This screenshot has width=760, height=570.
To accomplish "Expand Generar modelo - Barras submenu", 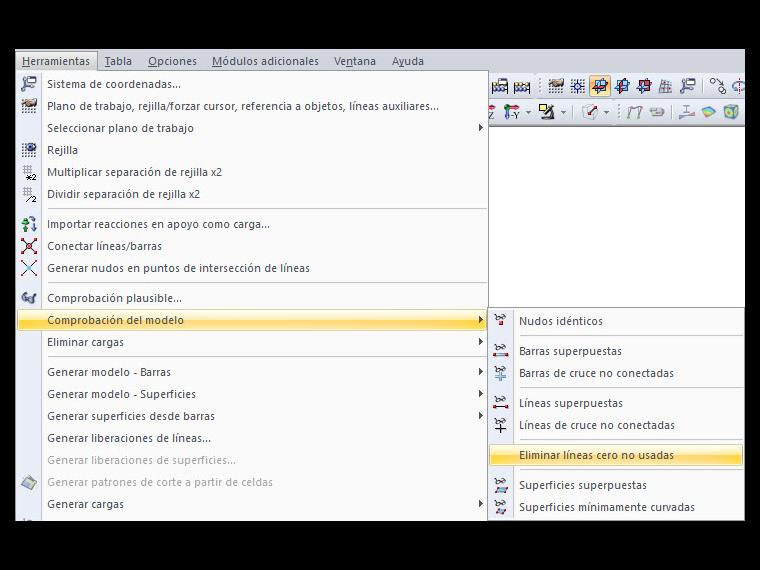I will click(252, 372).
